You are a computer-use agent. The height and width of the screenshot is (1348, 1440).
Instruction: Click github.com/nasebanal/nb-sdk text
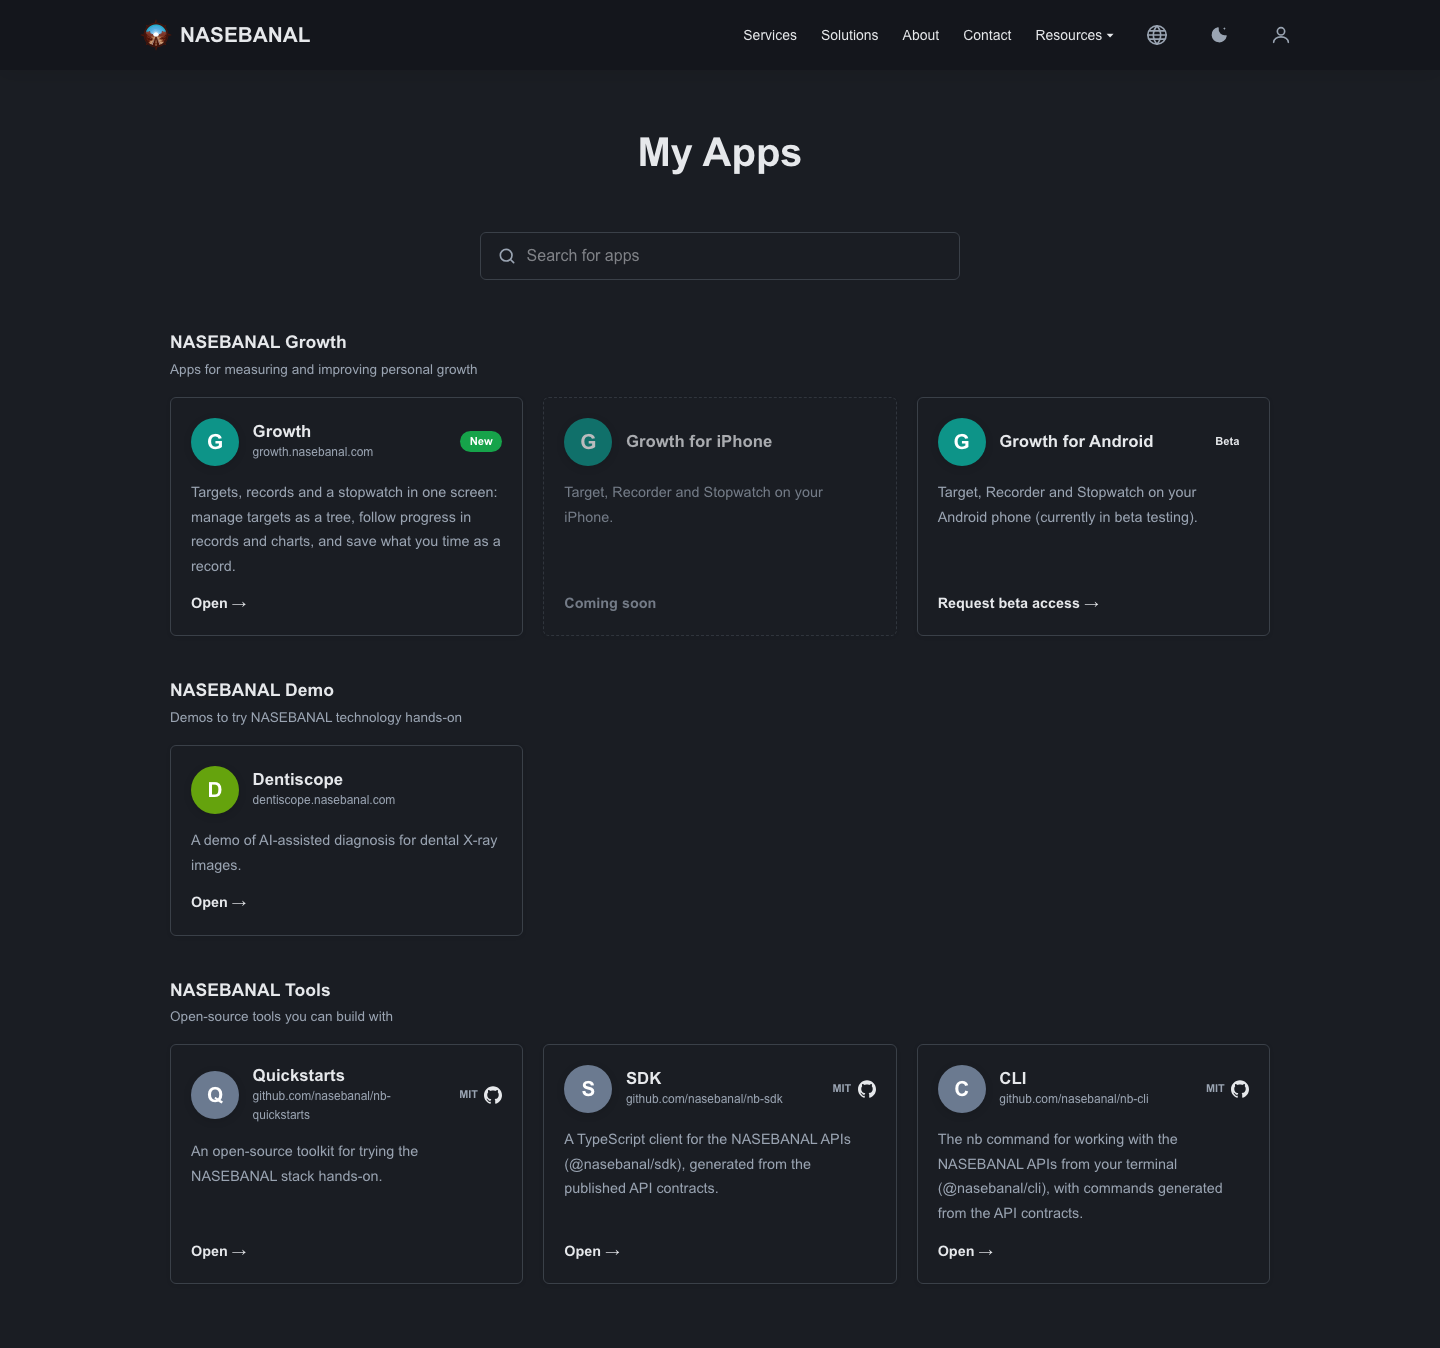coord(704,1099)
